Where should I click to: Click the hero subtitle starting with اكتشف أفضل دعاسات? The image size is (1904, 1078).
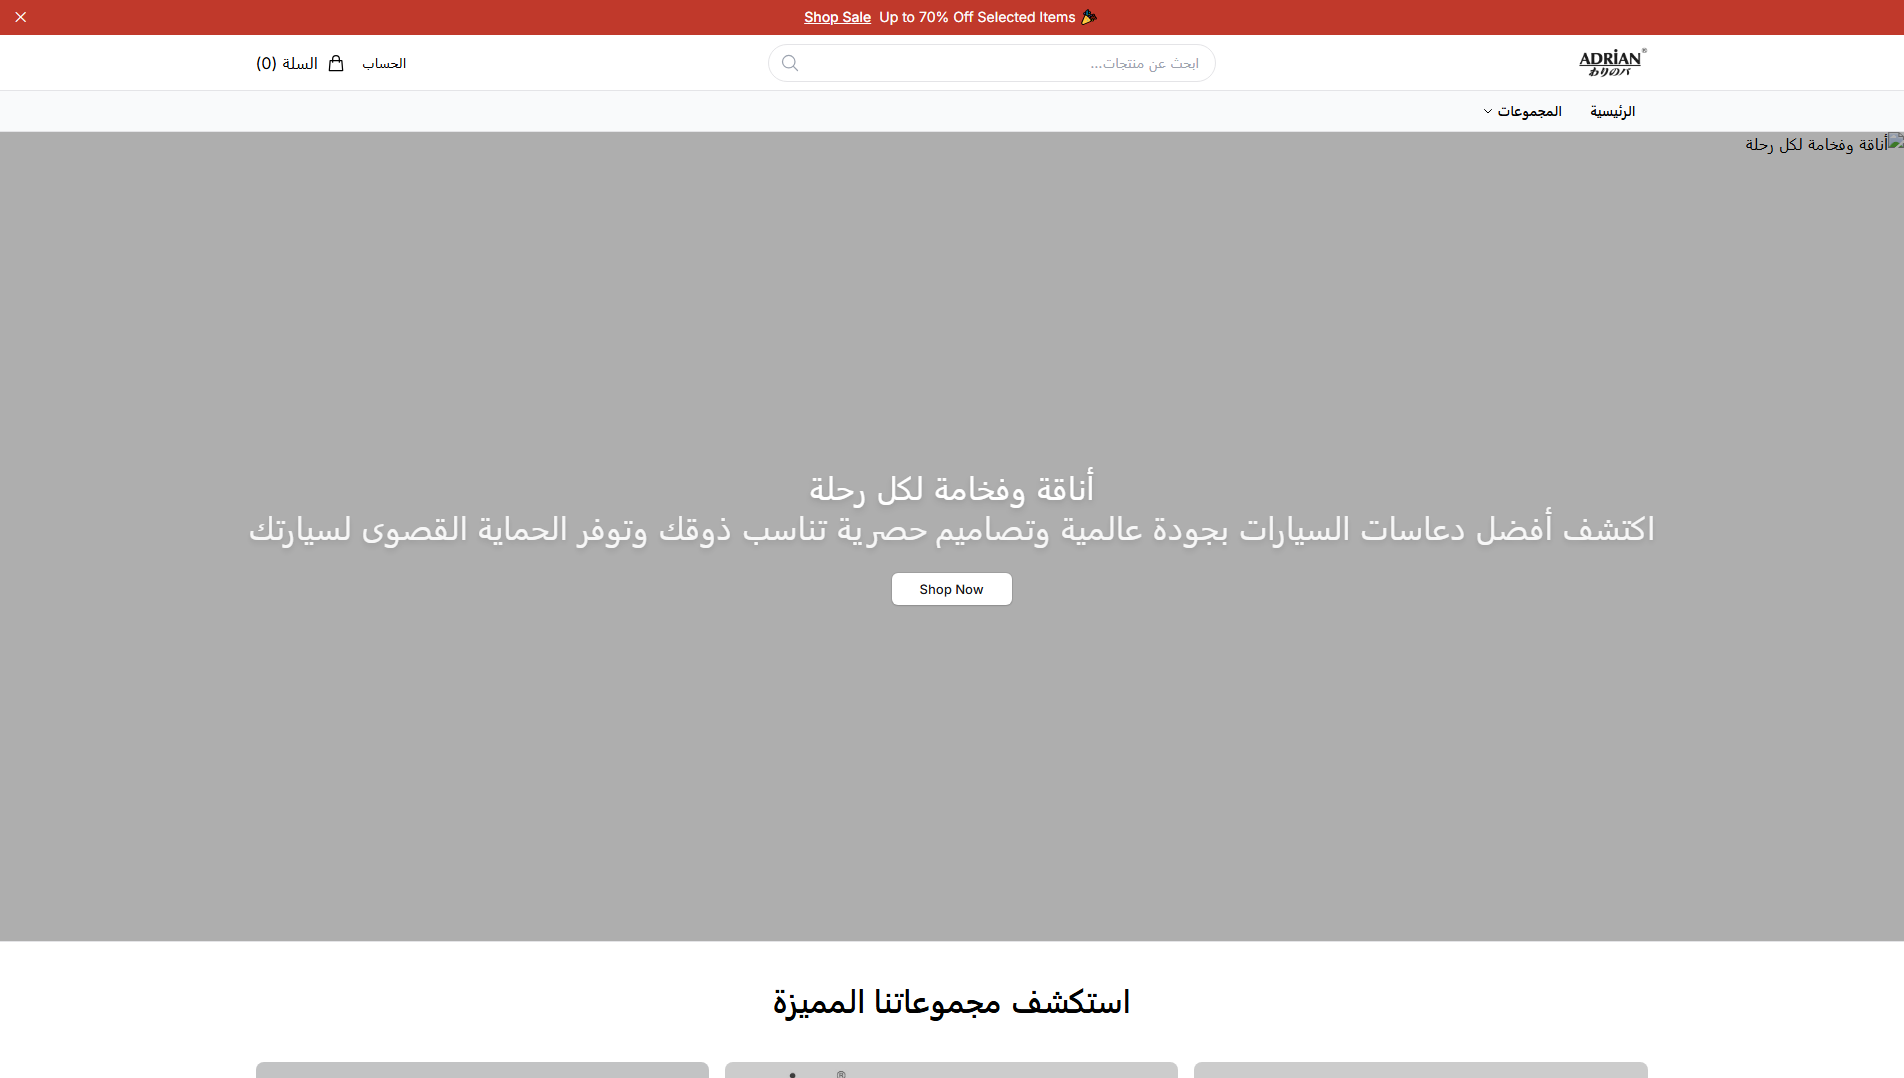(951, 529)
